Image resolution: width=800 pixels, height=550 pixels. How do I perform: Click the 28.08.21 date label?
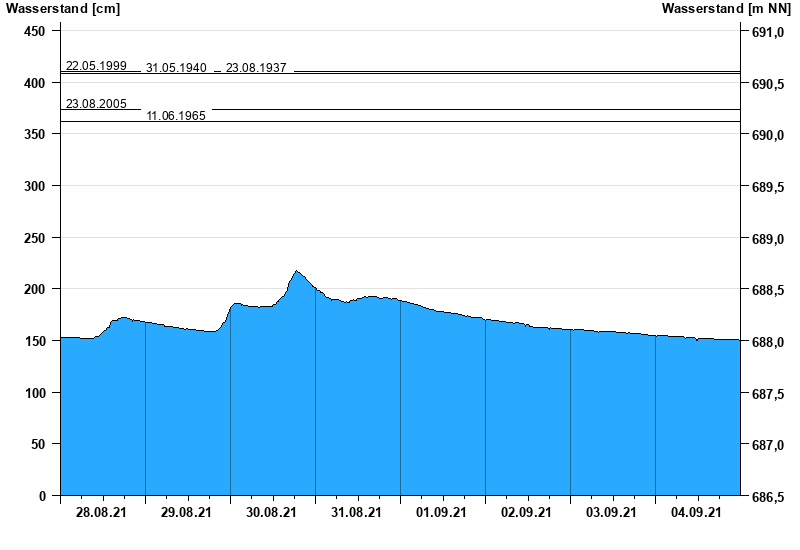[x=102, y=513]
